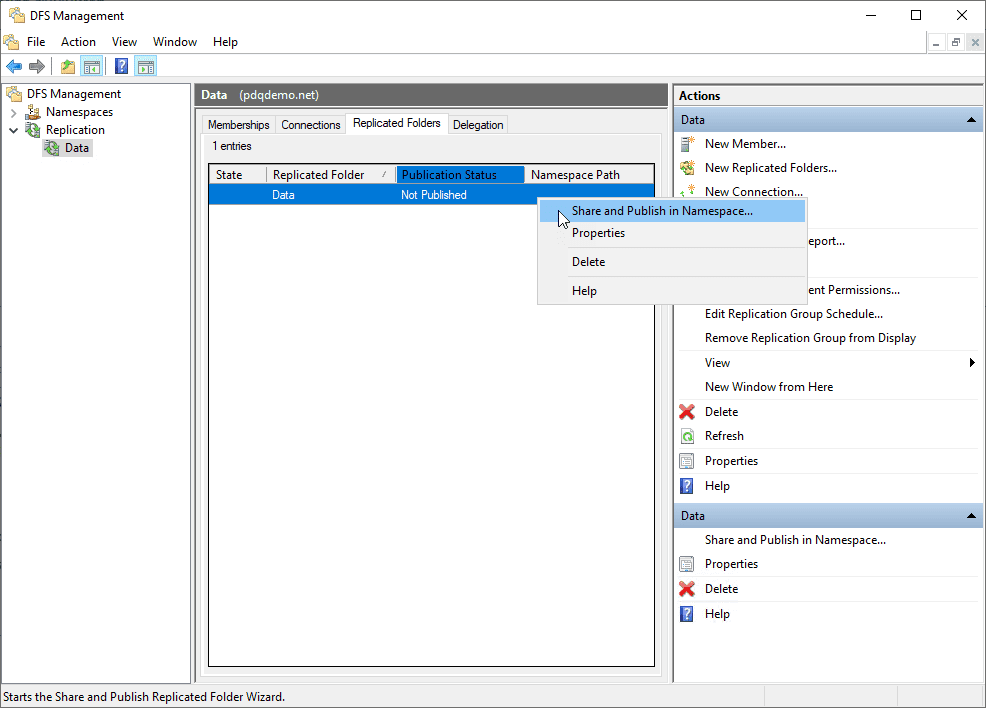Image resolution: width=986 pixels, height=708 pixels.
Task: Click the Data replication group tree icon
Action: point(52,148)
